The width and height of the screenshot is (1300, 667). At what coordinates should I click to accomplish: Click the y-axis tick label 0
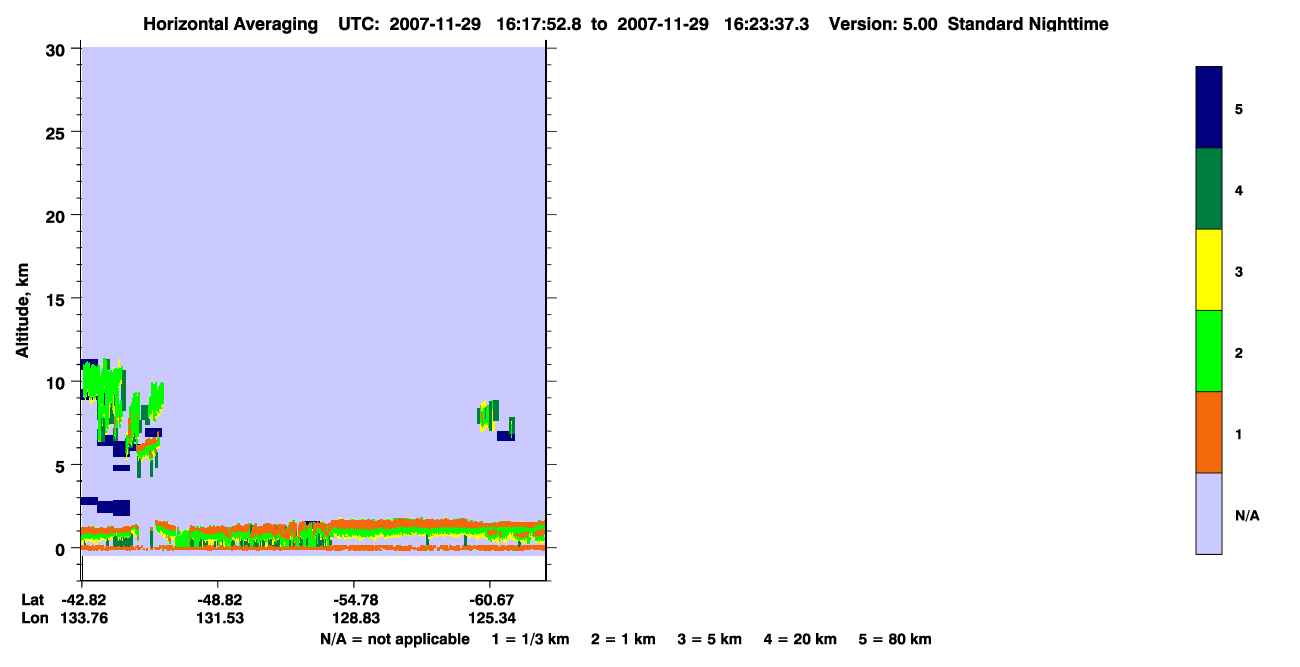coord(62,549)
